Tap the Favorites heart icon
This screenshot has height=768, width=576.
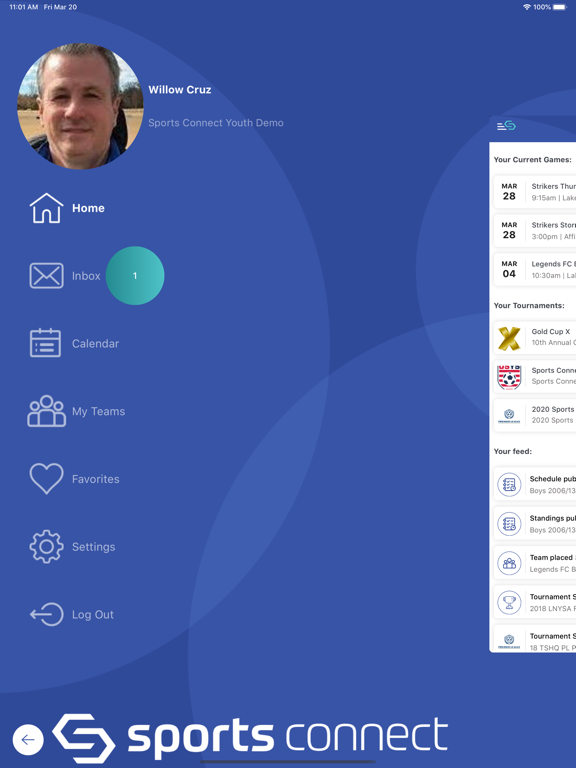point(47,479)
